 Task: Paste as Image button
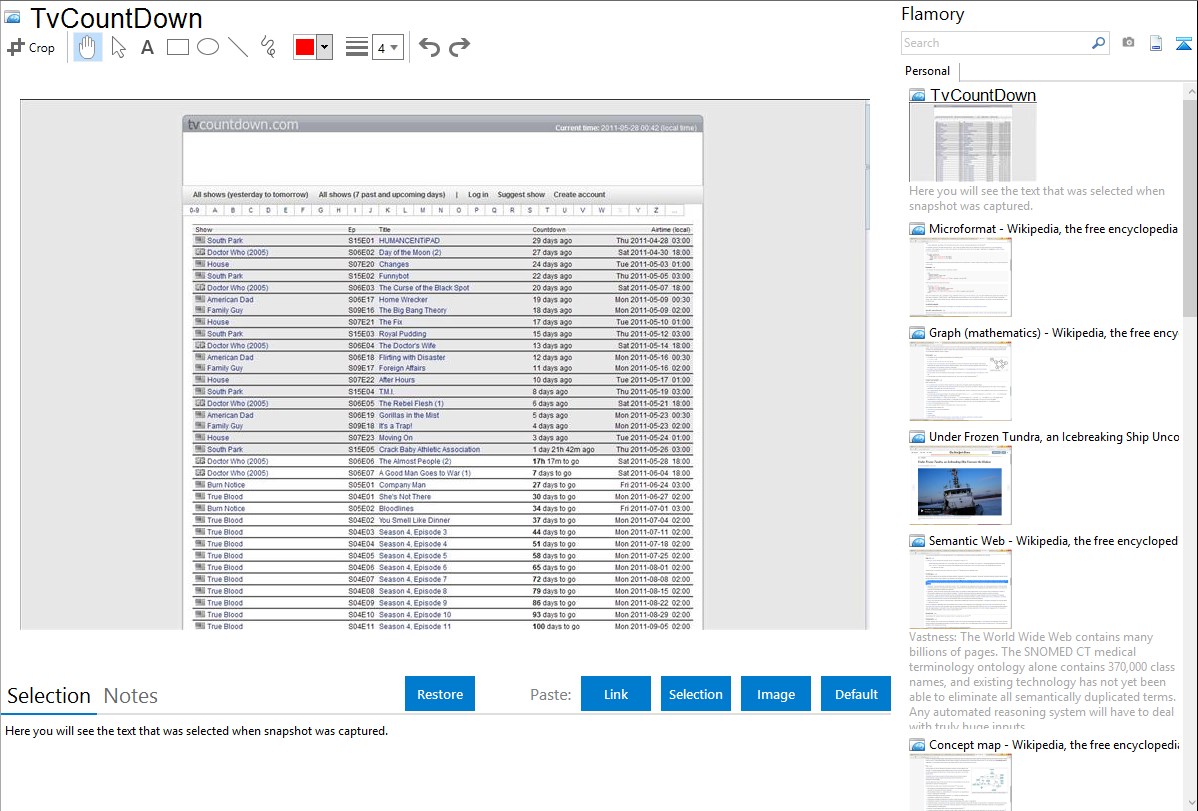775,694
